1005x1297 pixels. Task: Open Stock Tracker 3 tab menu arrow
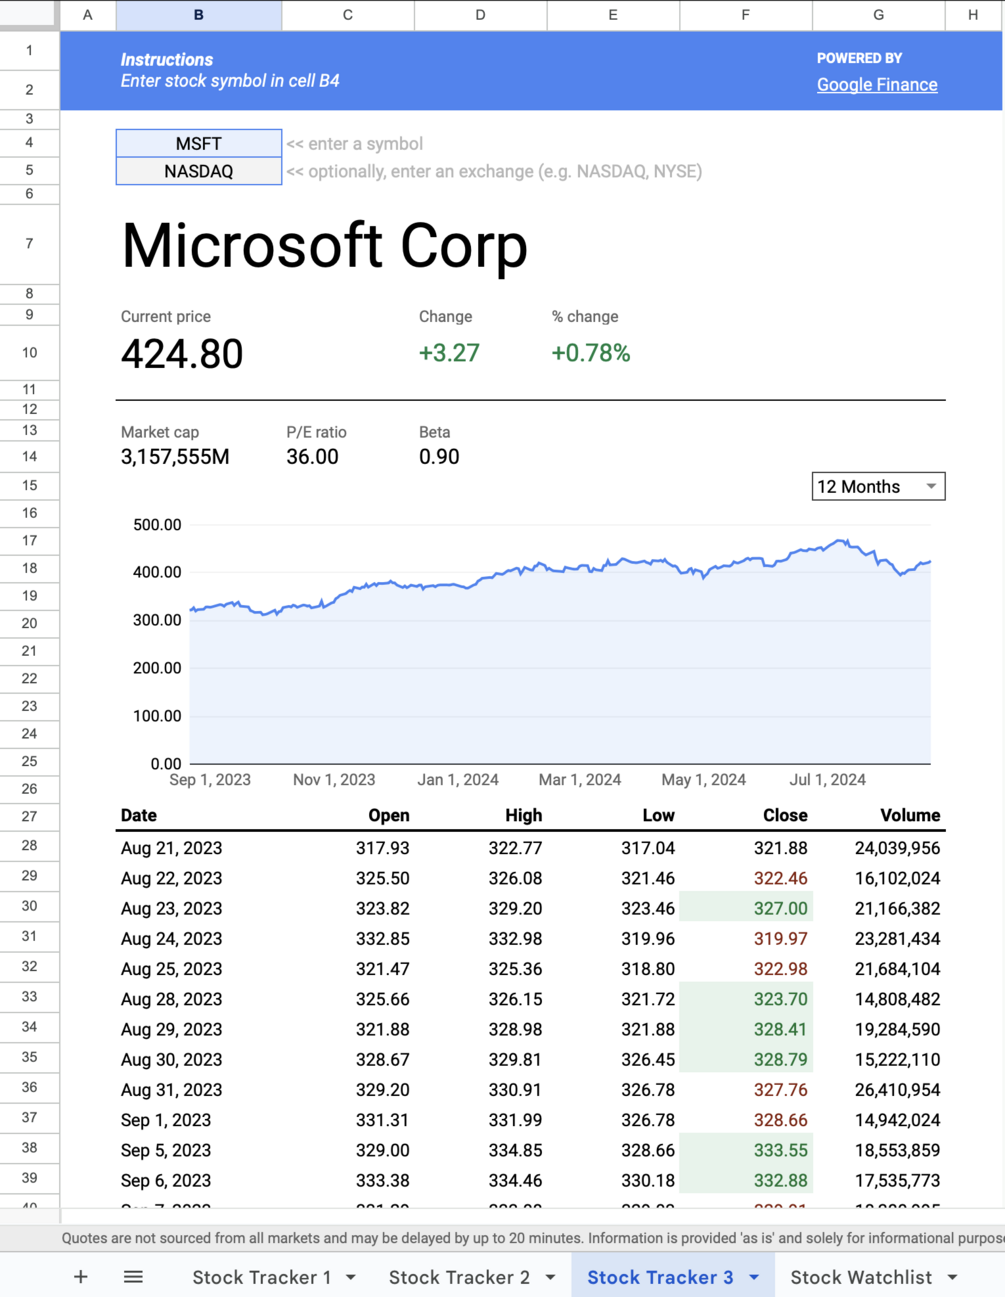[754, 1278]
